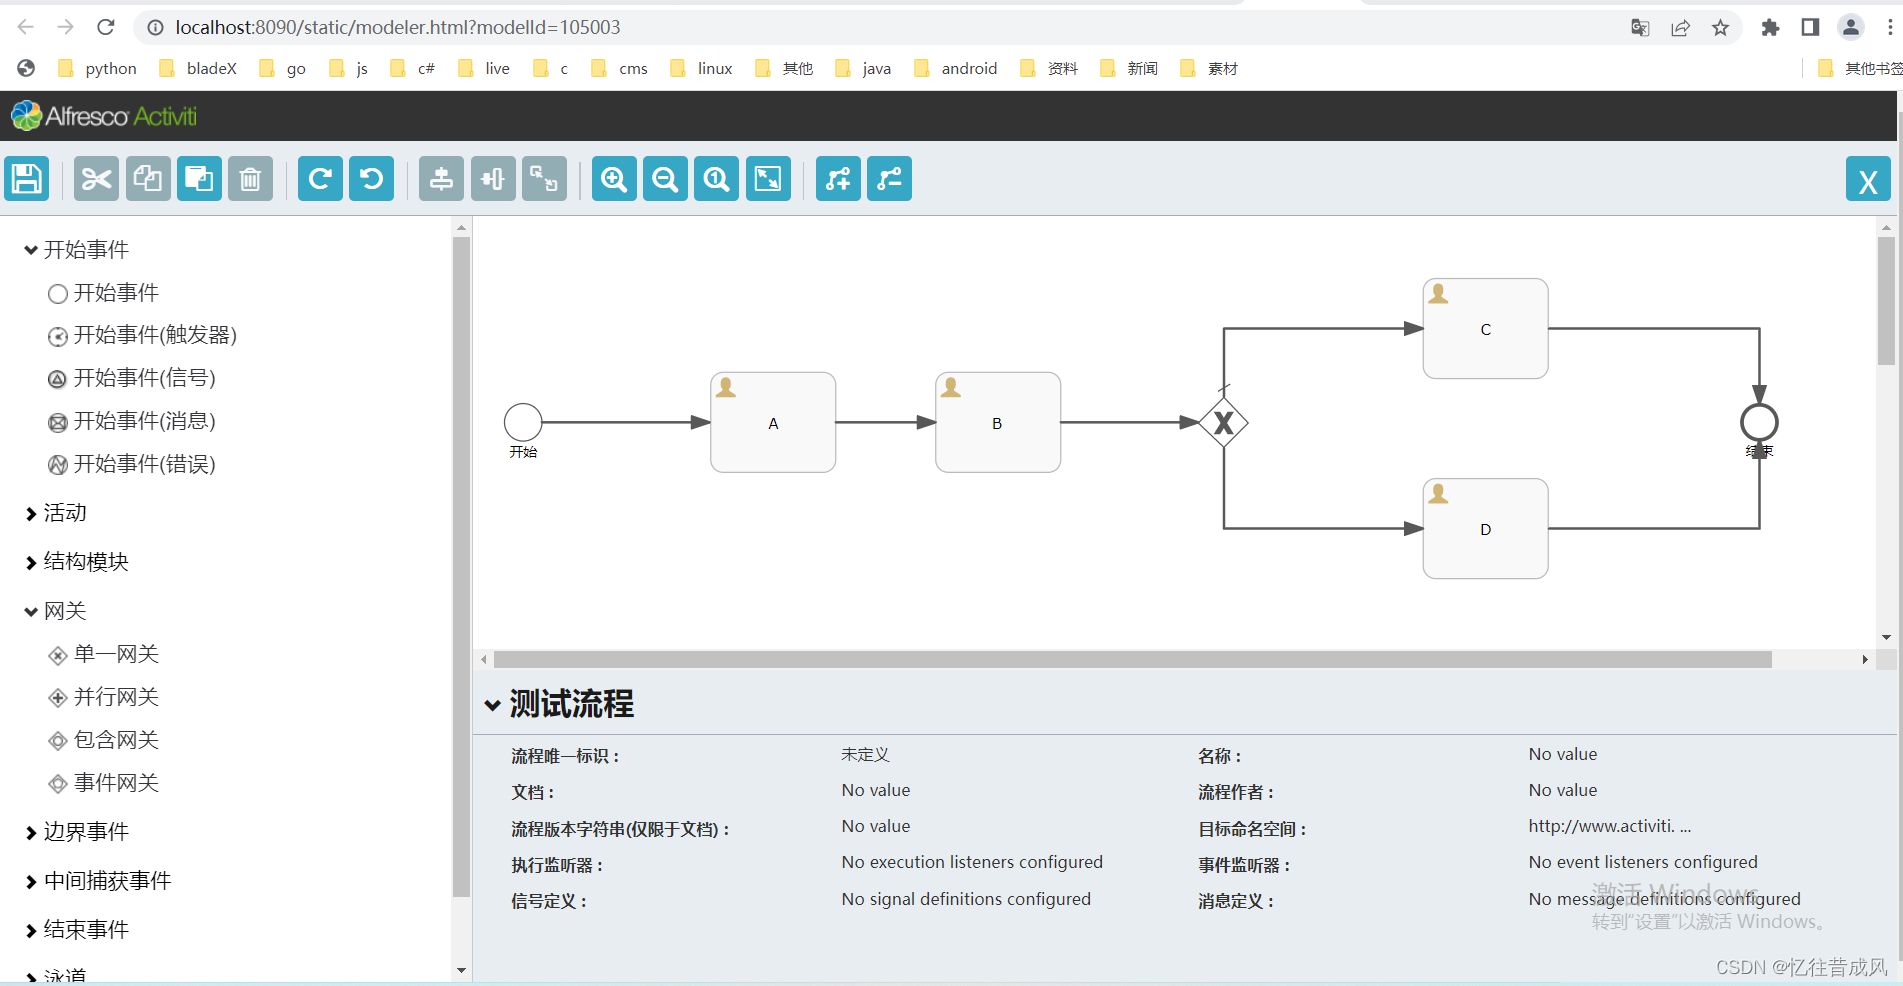Select user task B on canvas
This screenshot has height=986, width=1903.
(x=998, y=422)
